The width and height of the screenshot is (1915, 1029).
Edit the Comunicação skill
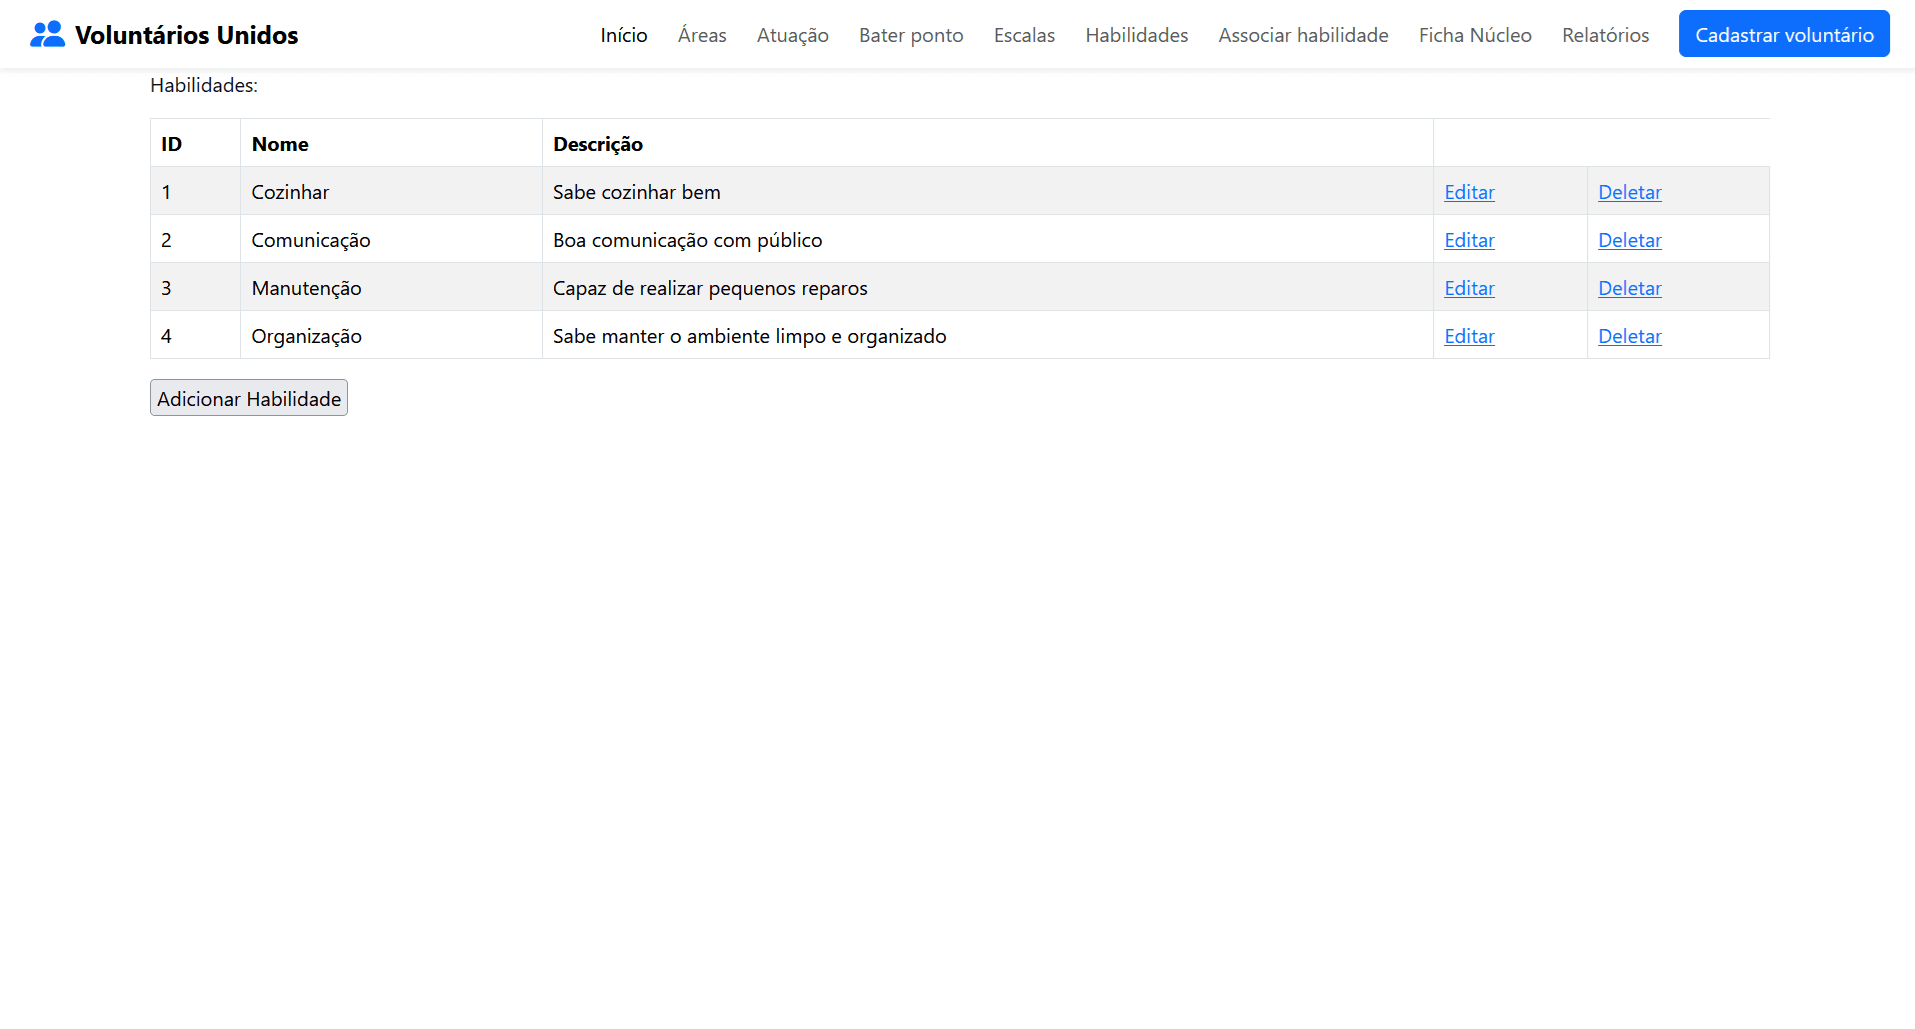(x=1468, y=239)
